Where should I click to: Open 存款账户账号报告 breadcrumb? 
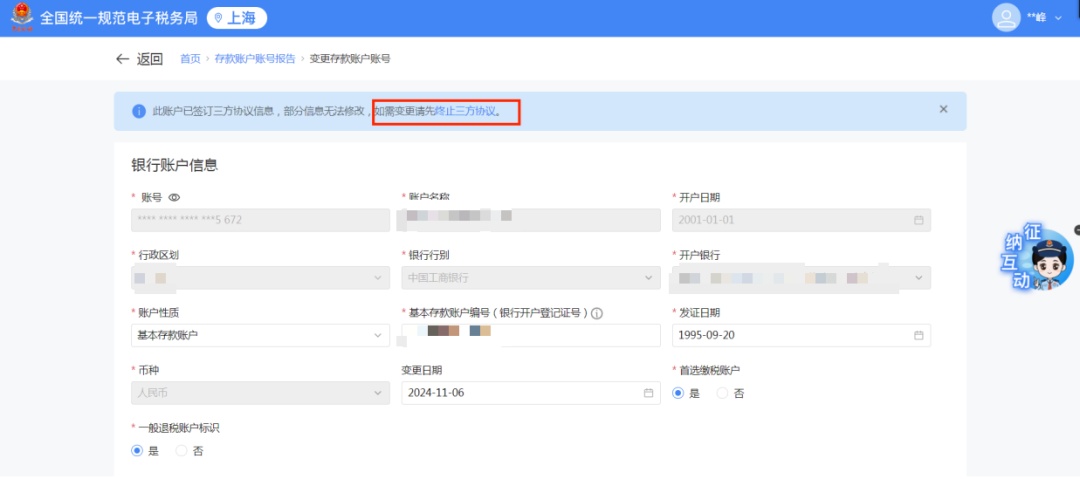tap(255, 59)
